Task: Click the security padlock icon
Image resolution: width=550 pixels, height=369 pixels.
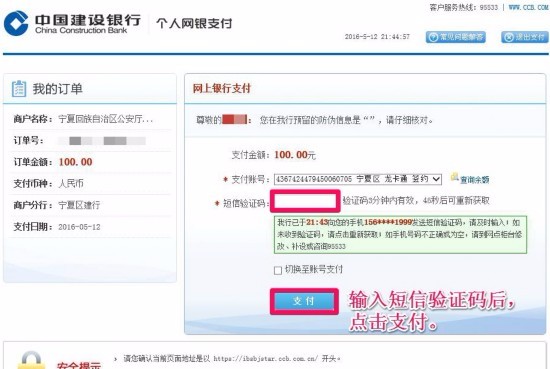Action: 31,360
